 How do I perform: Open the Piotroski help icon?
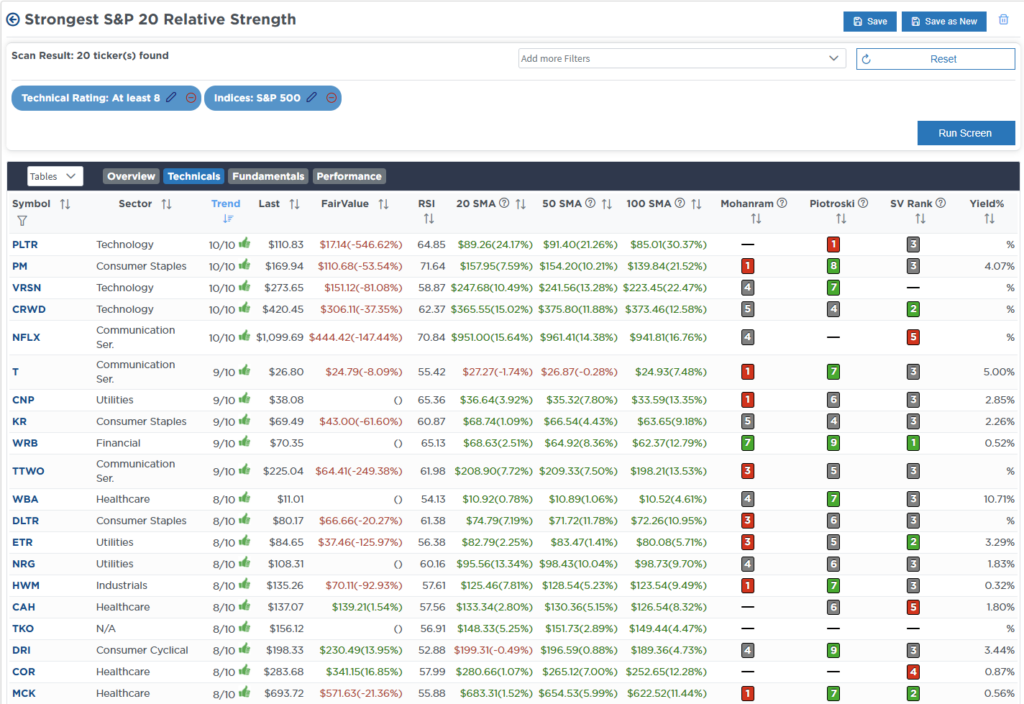pyautogui.click(x=863, y=203)
